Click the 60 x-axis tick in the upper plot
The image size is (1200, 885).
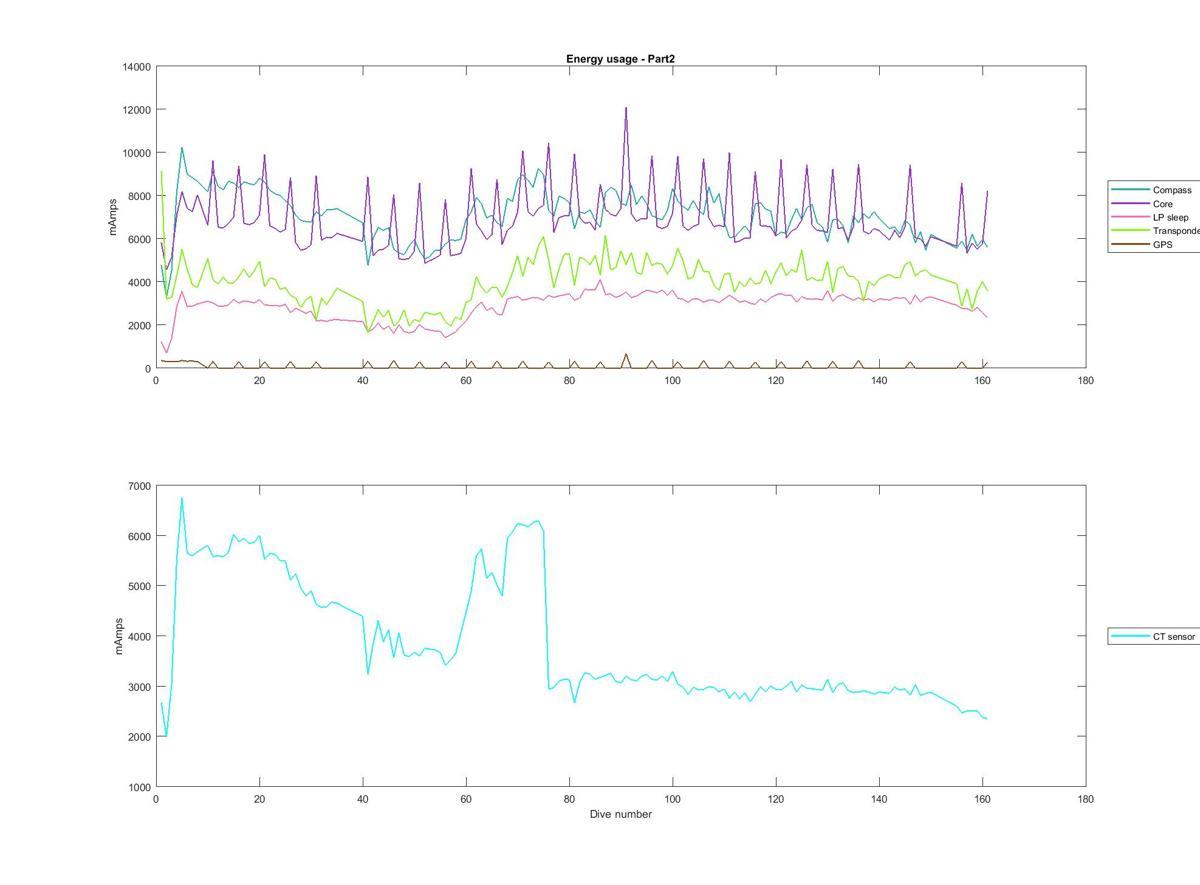(466, 380)
